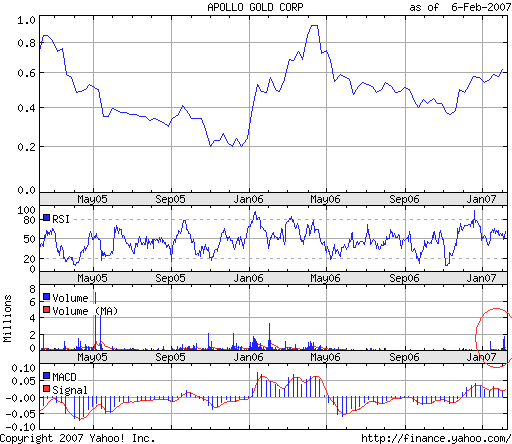
Task: Click 'Sep05' under the price chart
Action: (170, 199)
